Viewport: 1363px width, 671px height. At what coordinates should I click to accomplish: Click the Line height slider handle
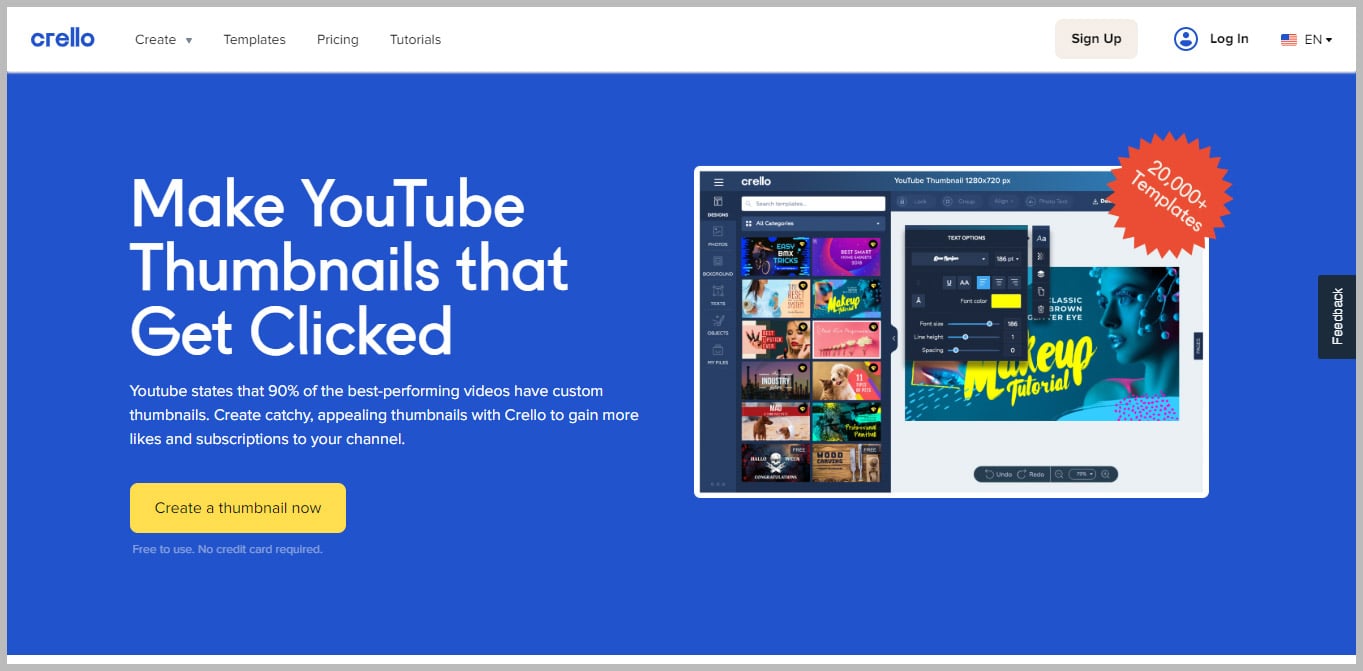pyautogui.click(x=965, y=337)
